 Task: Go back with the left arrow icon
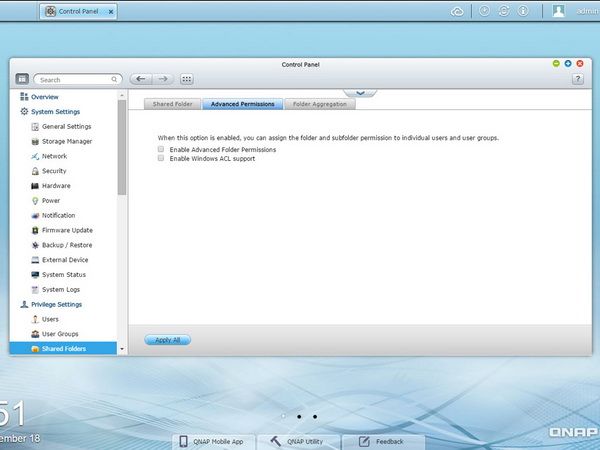click(x=141, y=79)
